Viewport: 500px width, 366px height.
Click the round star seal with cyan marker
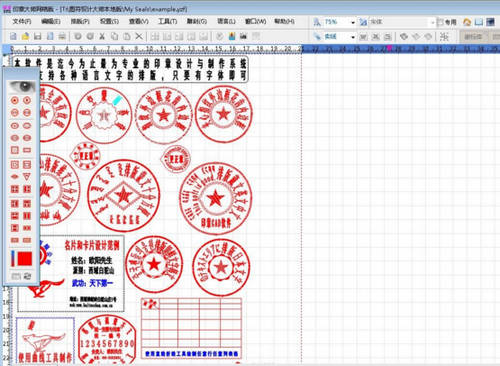click(104, 115)
